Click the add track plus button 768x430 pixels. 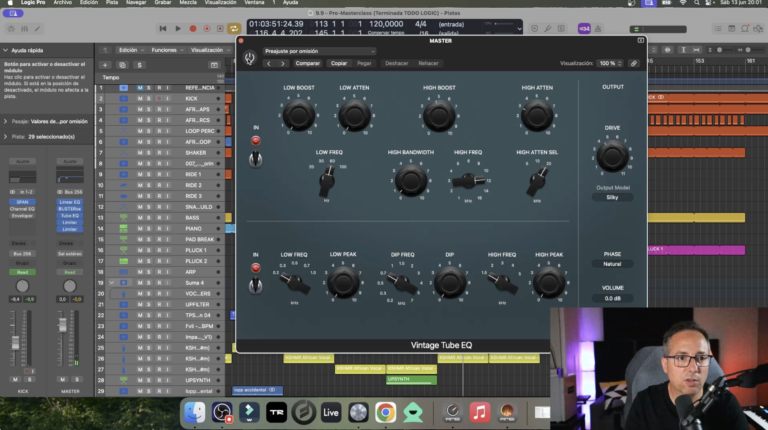tap(105, 65)
